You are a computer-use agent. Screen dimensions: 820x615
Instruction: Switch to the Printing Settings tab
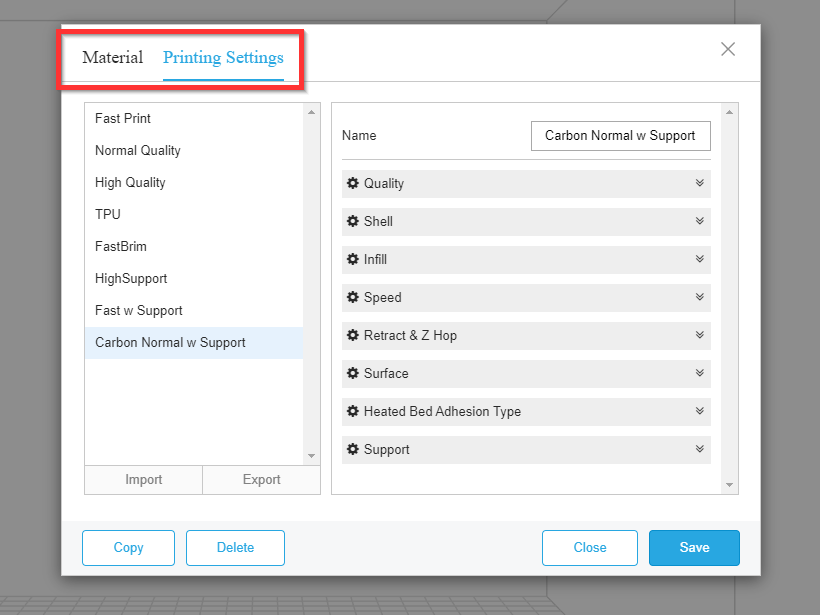tap(223, 58)
